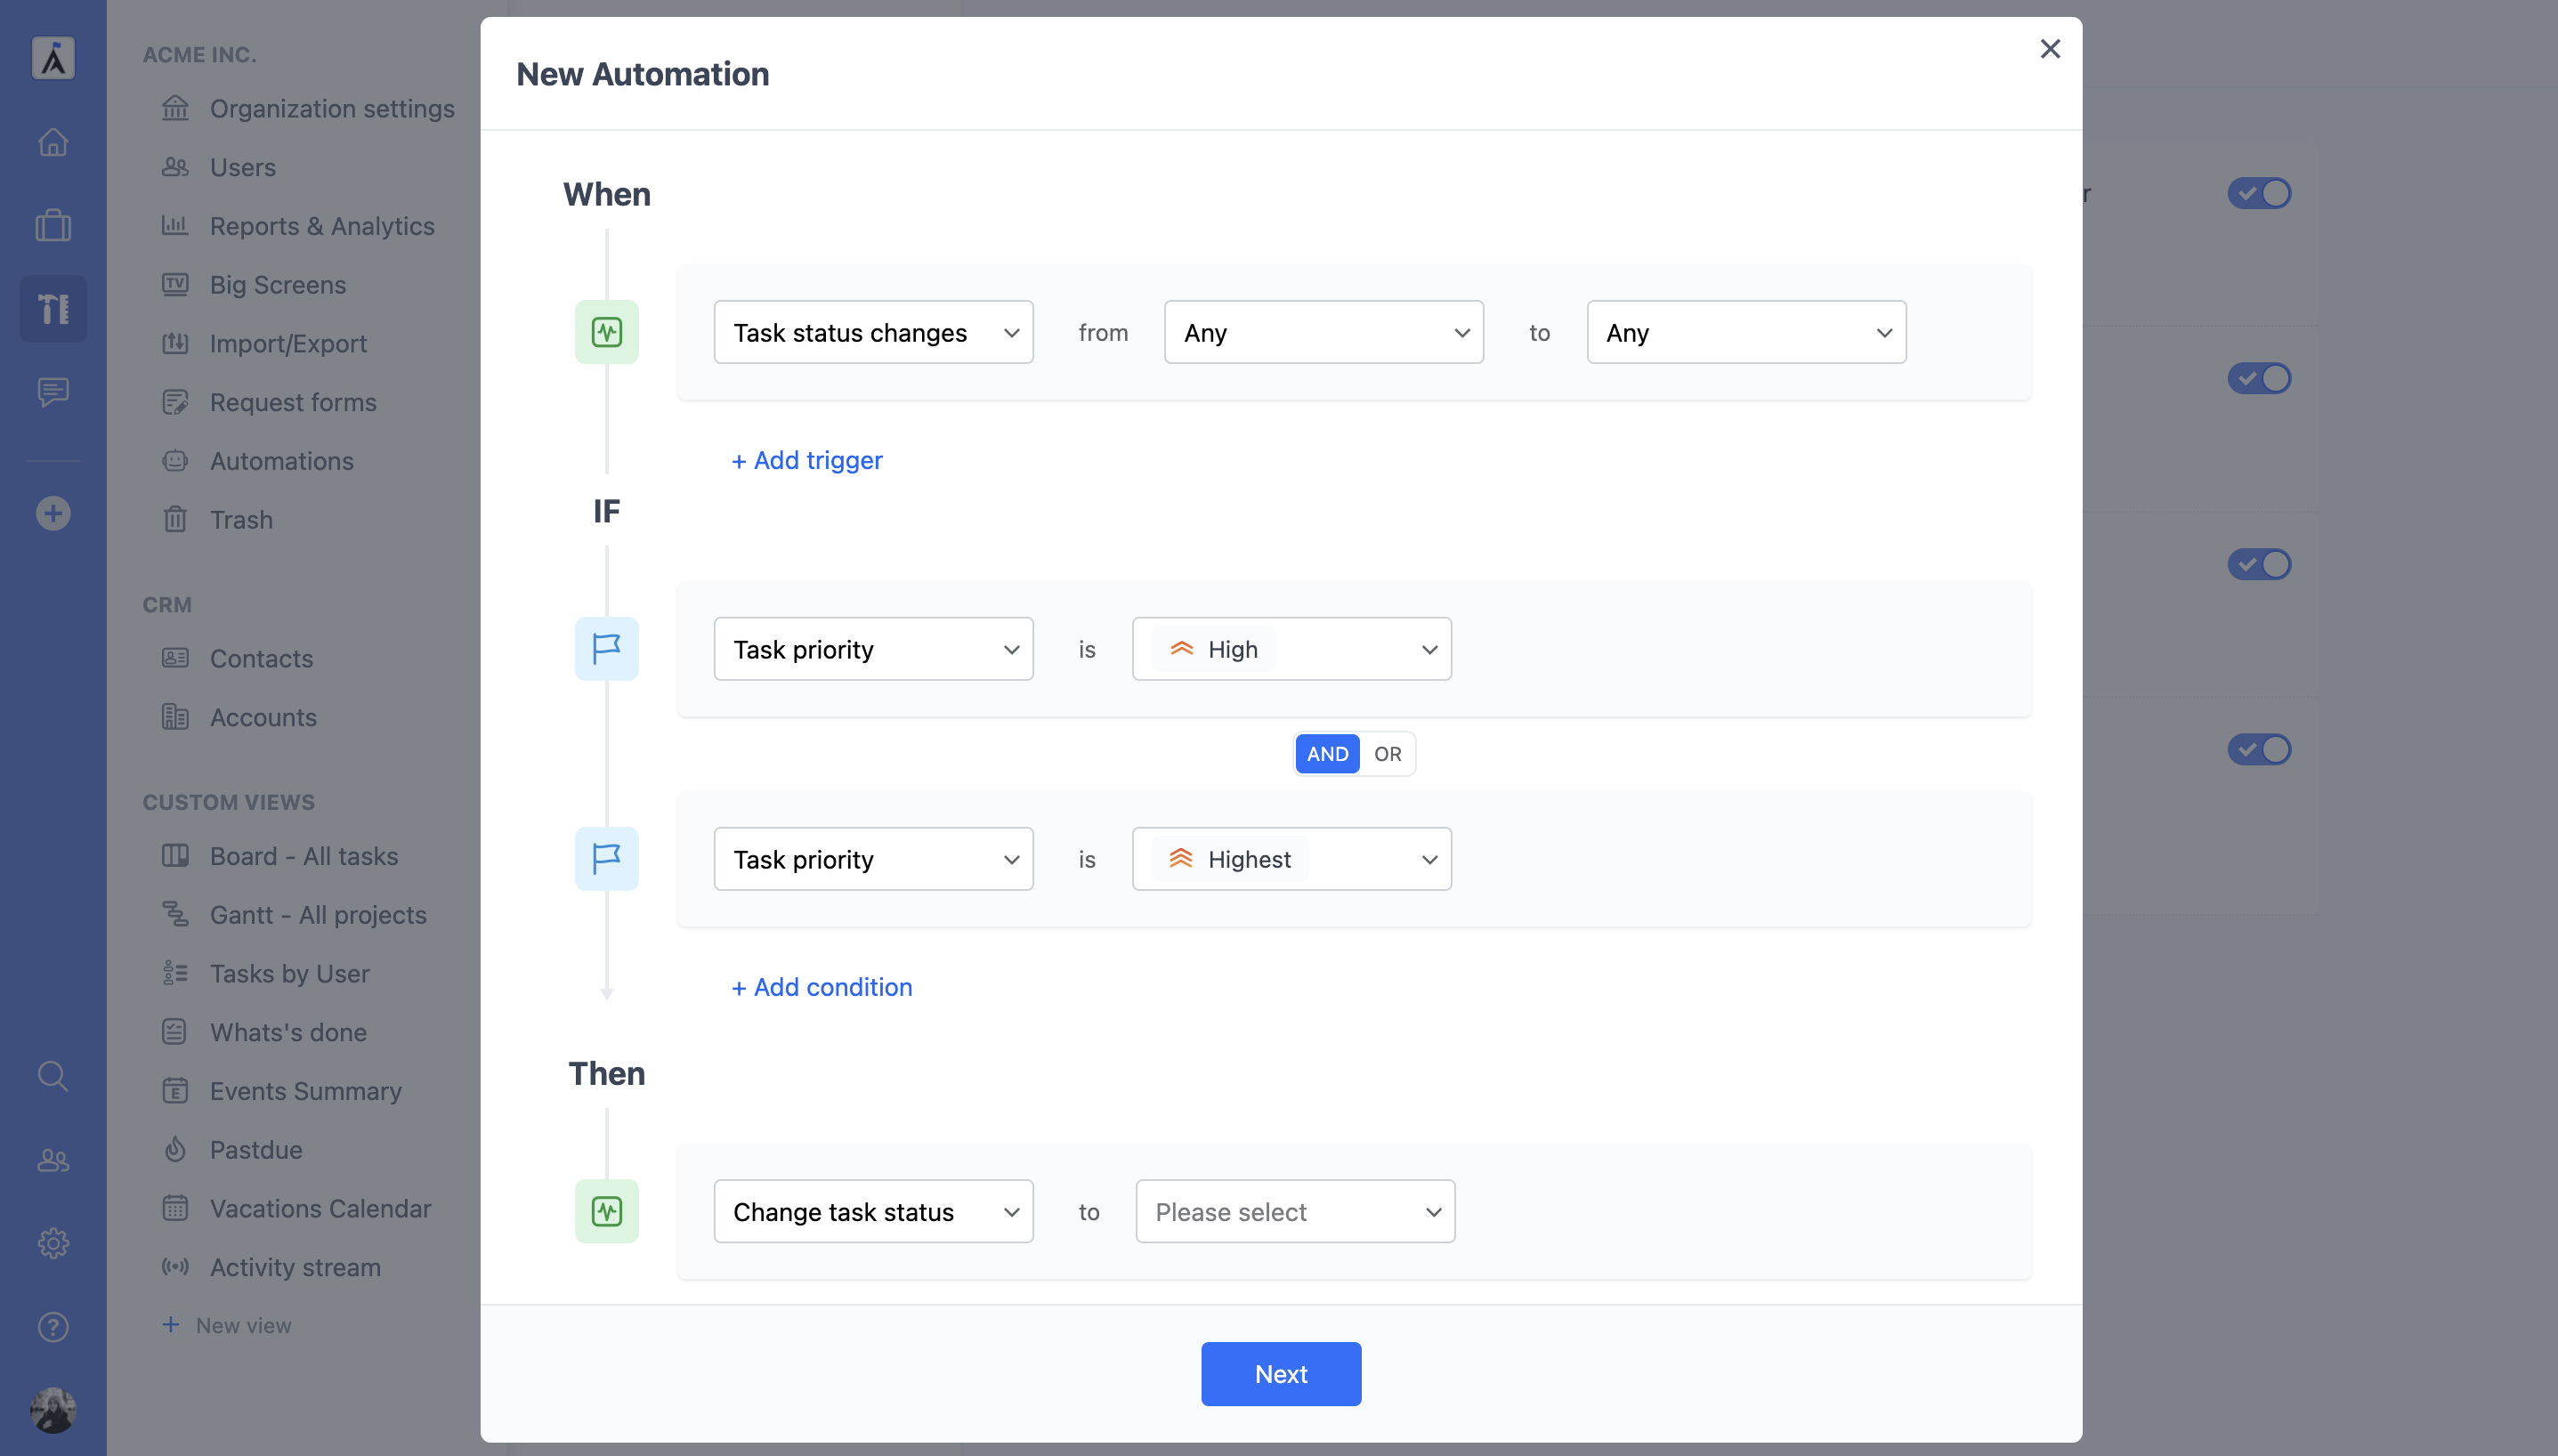
Task: Click the Reports & Analytics chart icon
Action: (175, 226)
